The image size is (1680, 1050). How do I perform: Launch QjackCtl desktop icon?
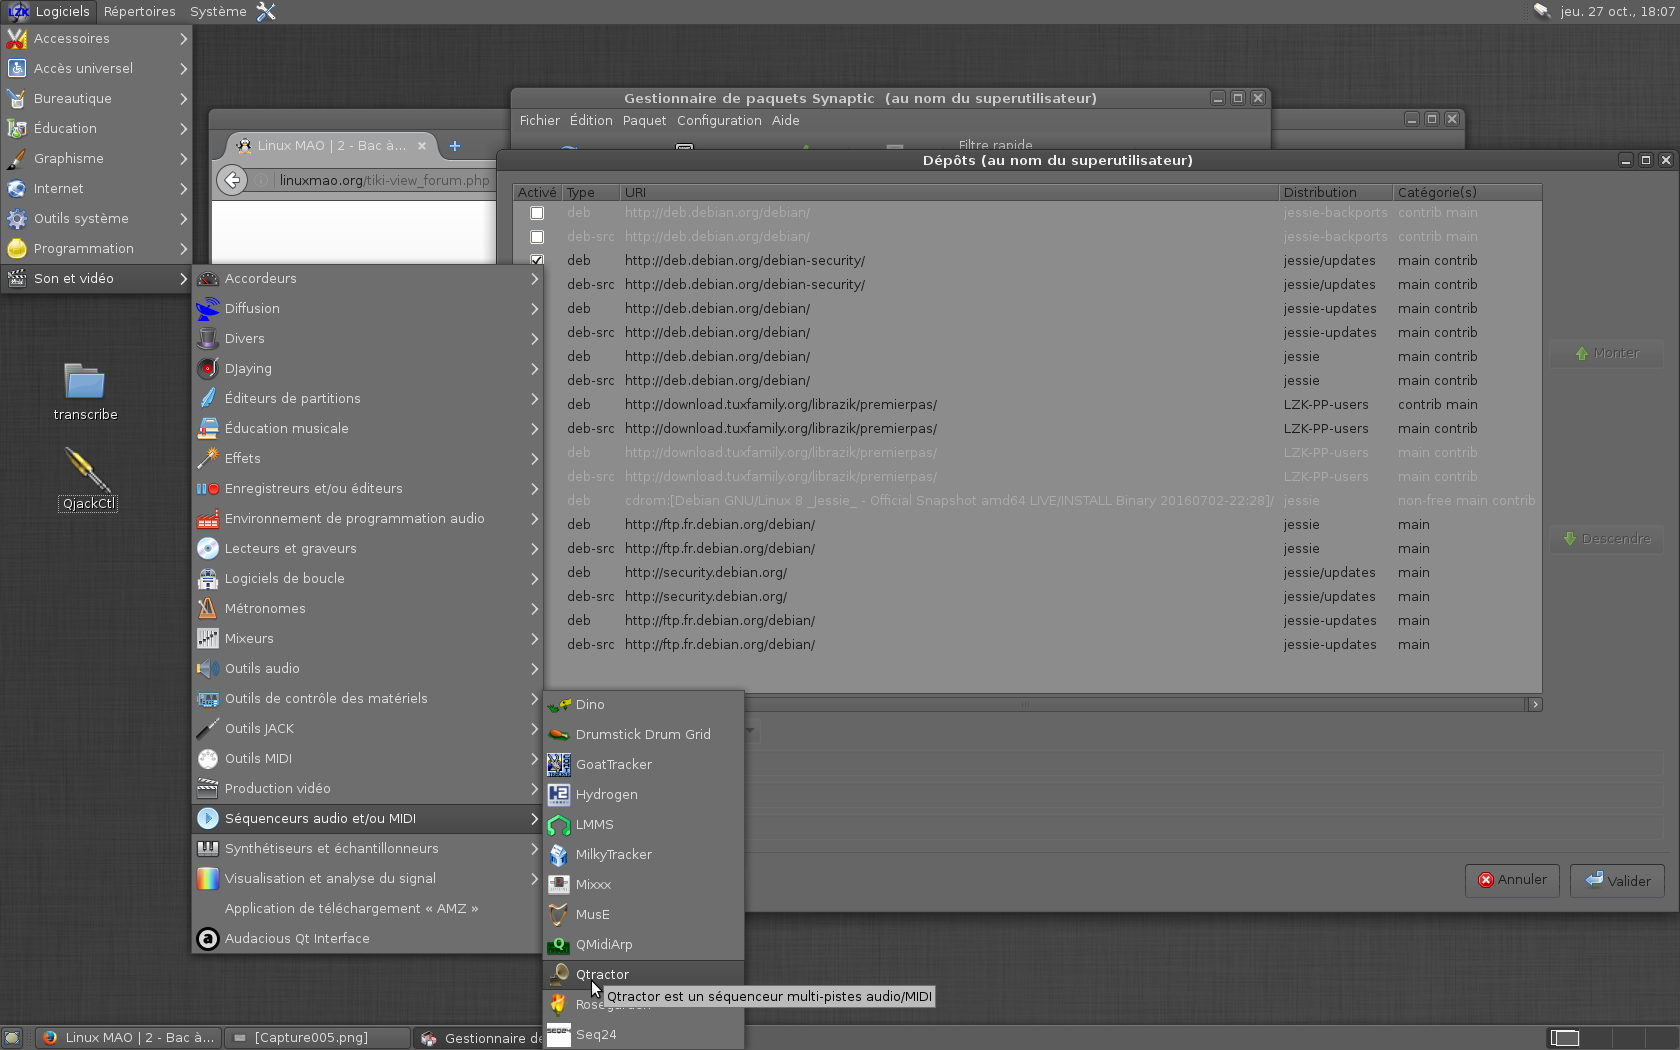(88, 469)
